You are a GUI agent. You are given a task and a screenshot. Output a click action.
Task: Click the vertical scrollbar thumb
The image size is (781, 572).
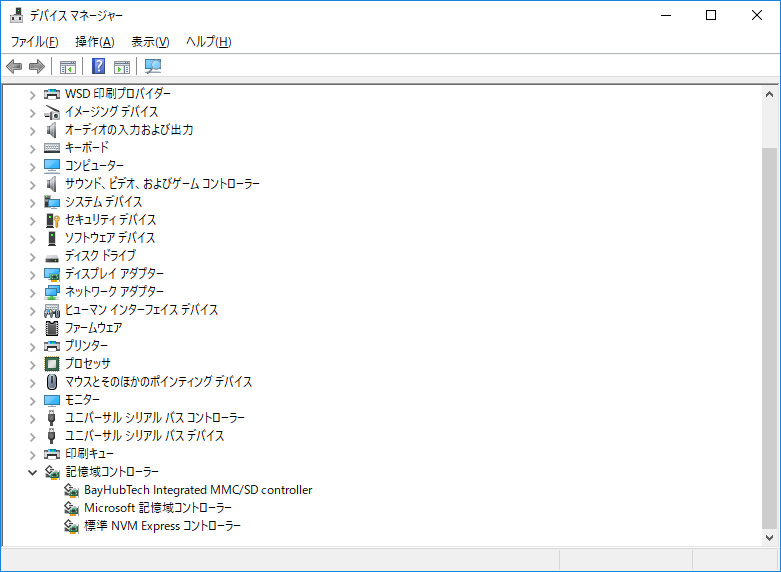click(x=769, y=338)
